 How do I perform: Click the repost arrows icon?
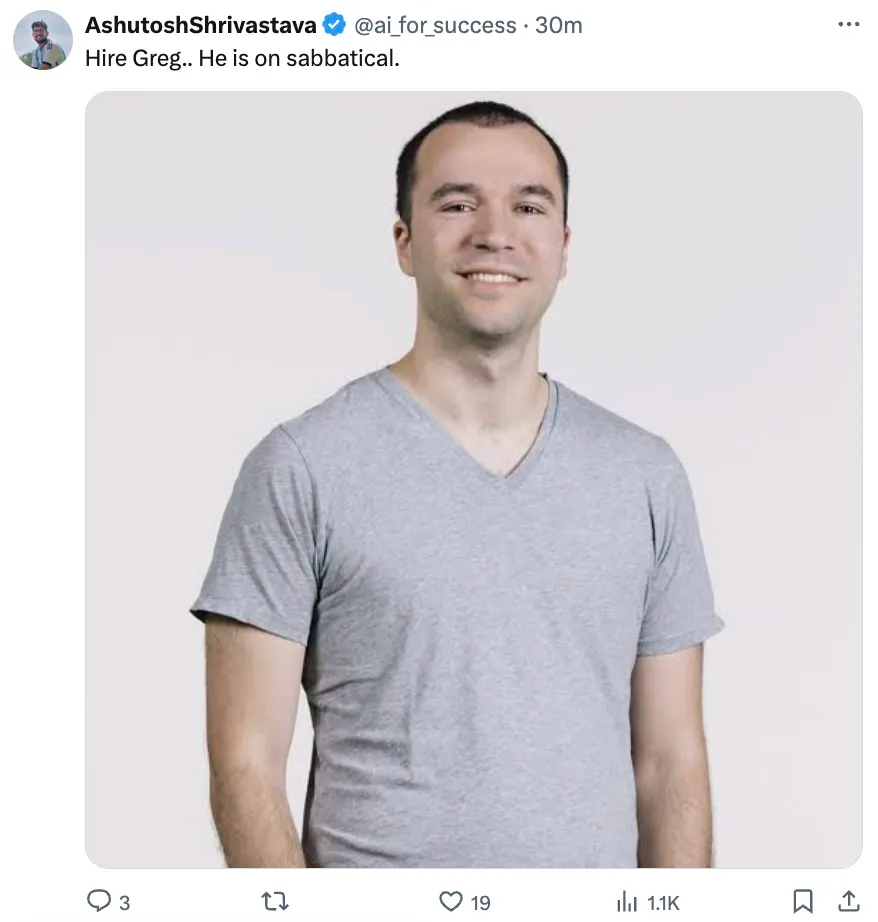(274, 901)
